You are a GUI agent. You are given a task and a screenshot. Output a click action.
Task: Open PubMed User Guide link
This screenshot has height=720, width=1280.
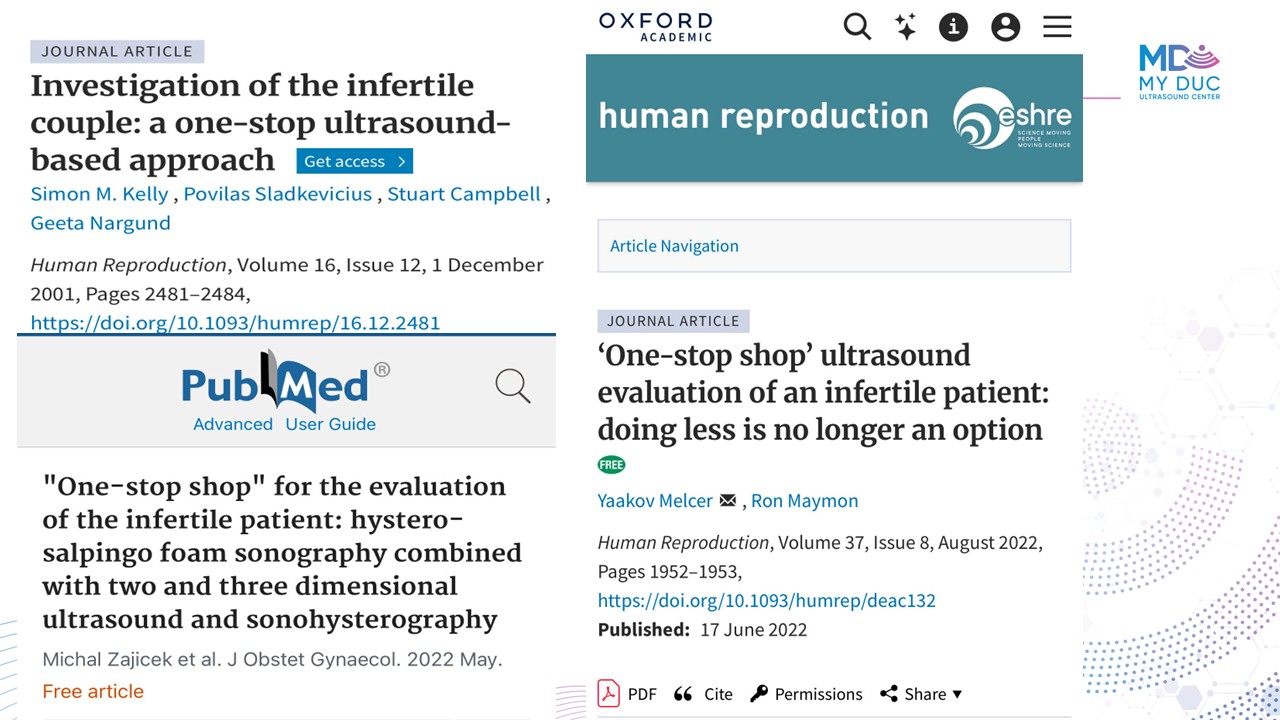point(331,424)
